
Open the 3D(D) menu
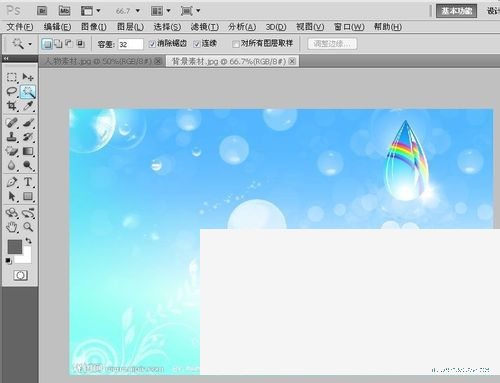click(276, 27)
